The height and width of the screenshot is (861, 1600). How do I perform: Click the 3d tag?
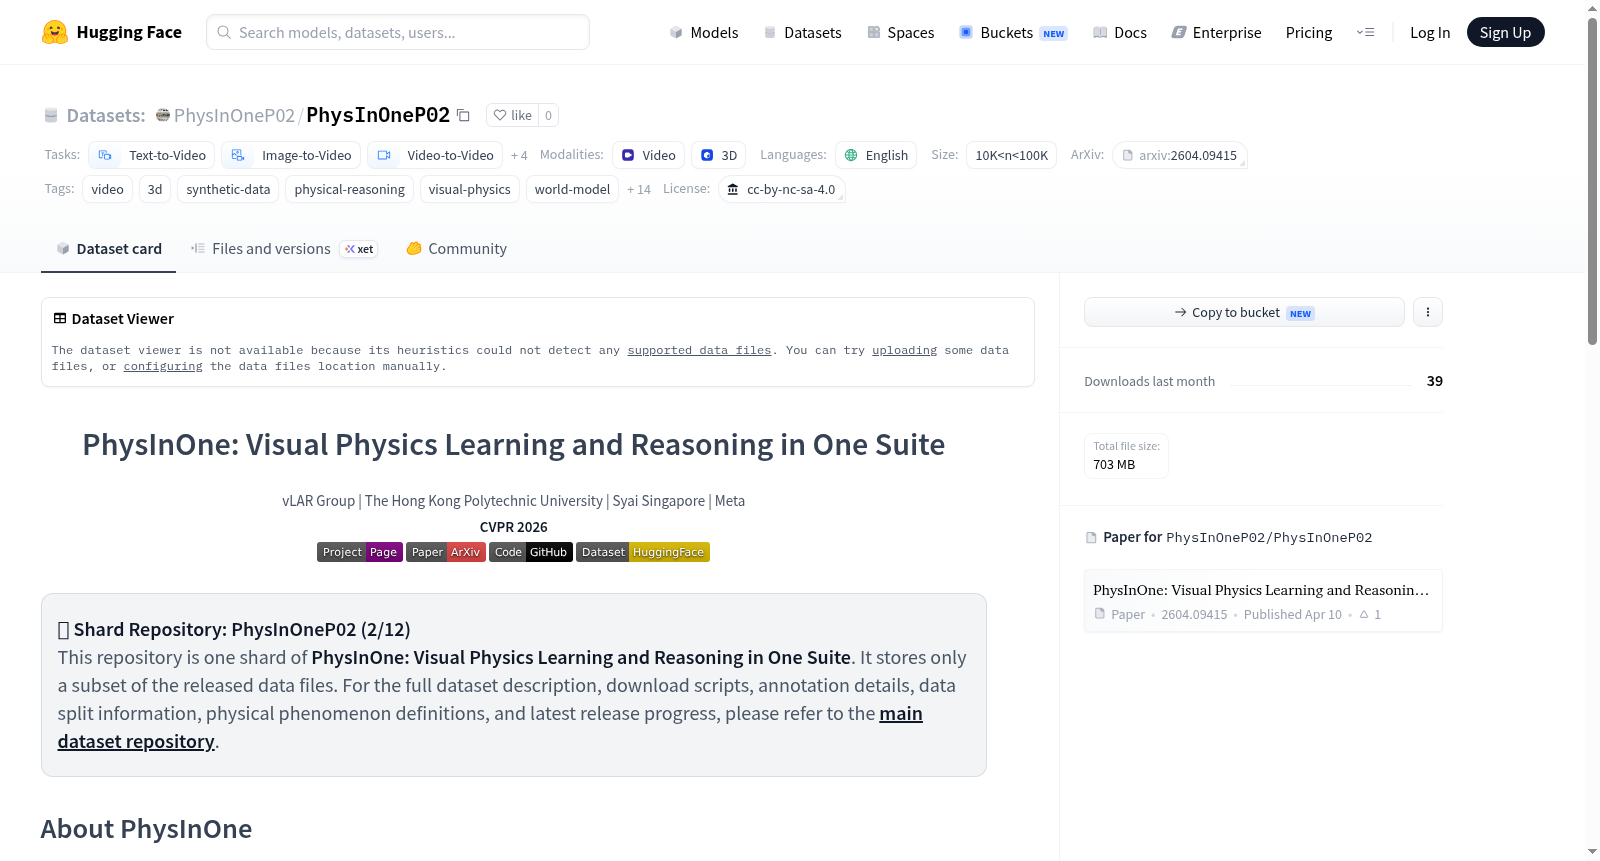[155, 189]
